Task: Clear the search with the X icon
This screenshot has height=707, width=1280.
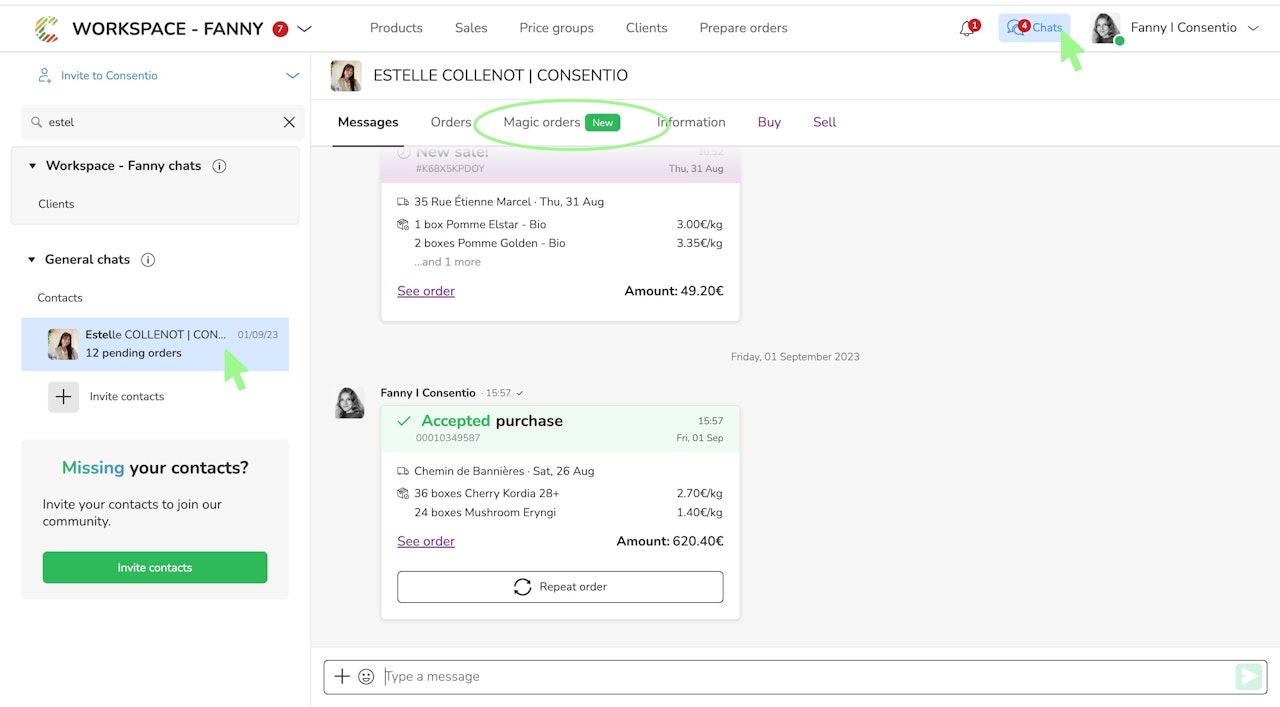Action: click(289, 122)
